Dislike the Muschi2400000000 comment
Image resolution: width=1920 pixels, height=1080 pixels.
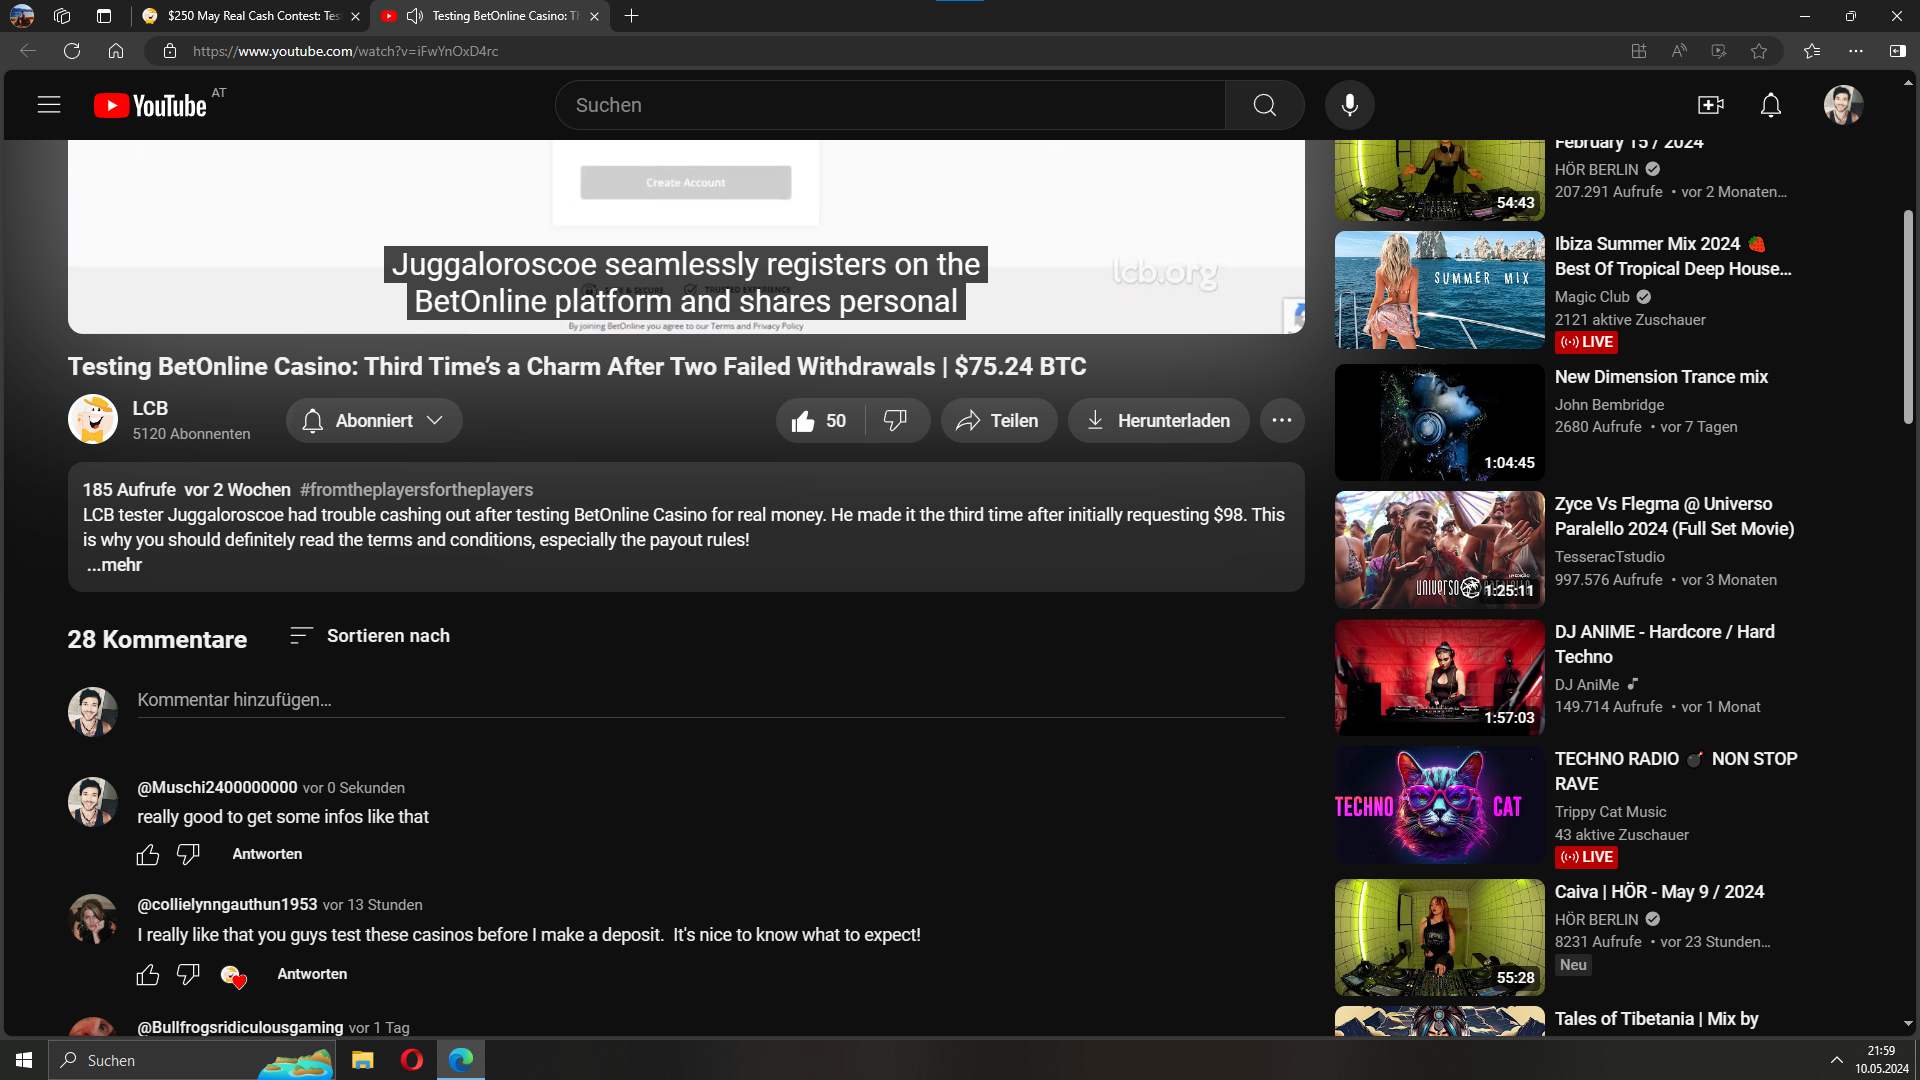click(x=188, y=854)
